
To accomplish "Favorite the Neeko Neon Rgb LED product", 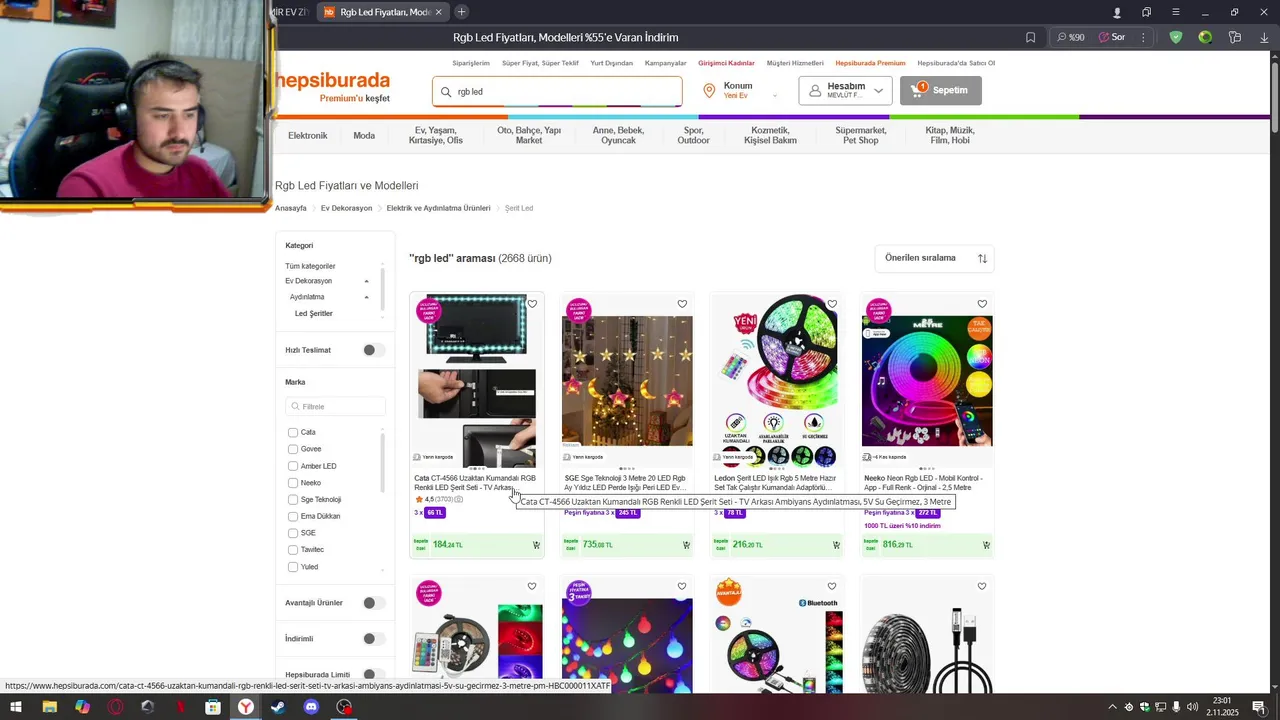I will [982, 304].
